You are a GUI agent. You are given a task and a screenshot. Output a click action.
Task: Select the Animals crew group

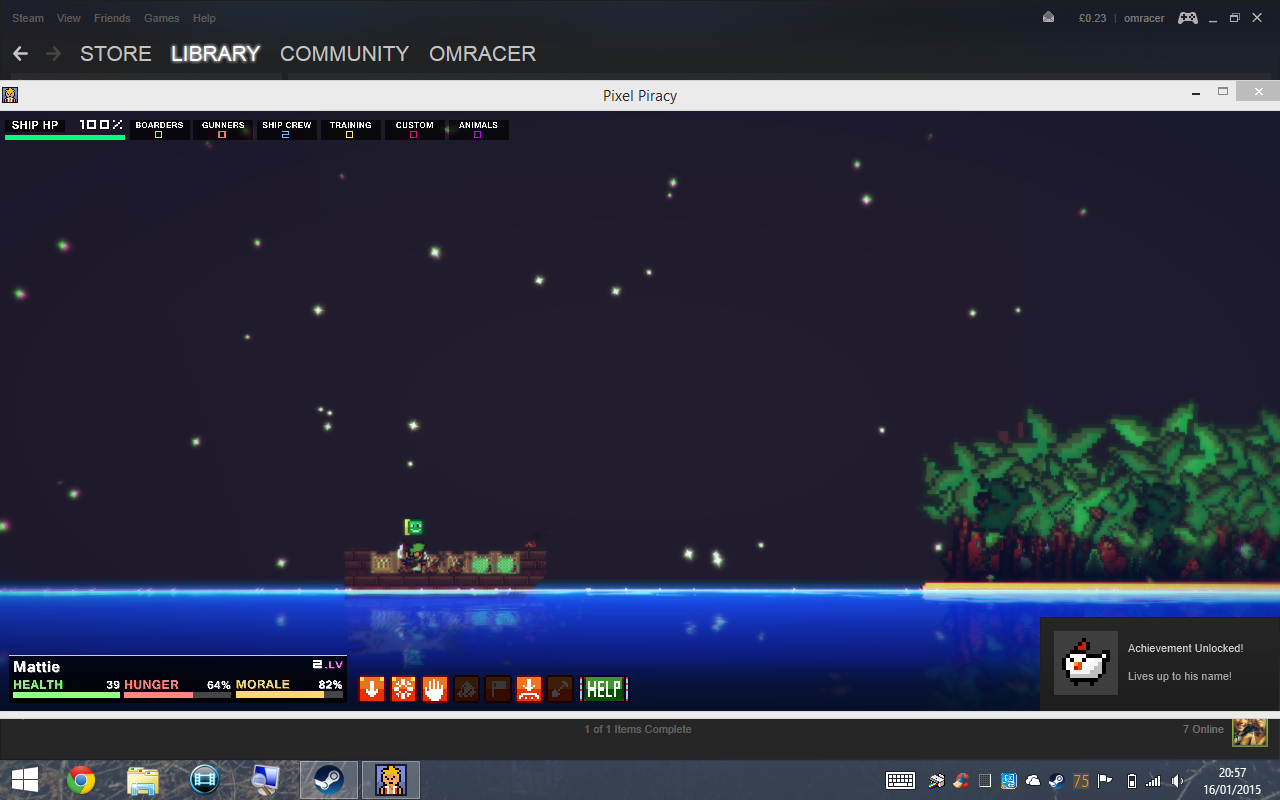click(478, 130)
